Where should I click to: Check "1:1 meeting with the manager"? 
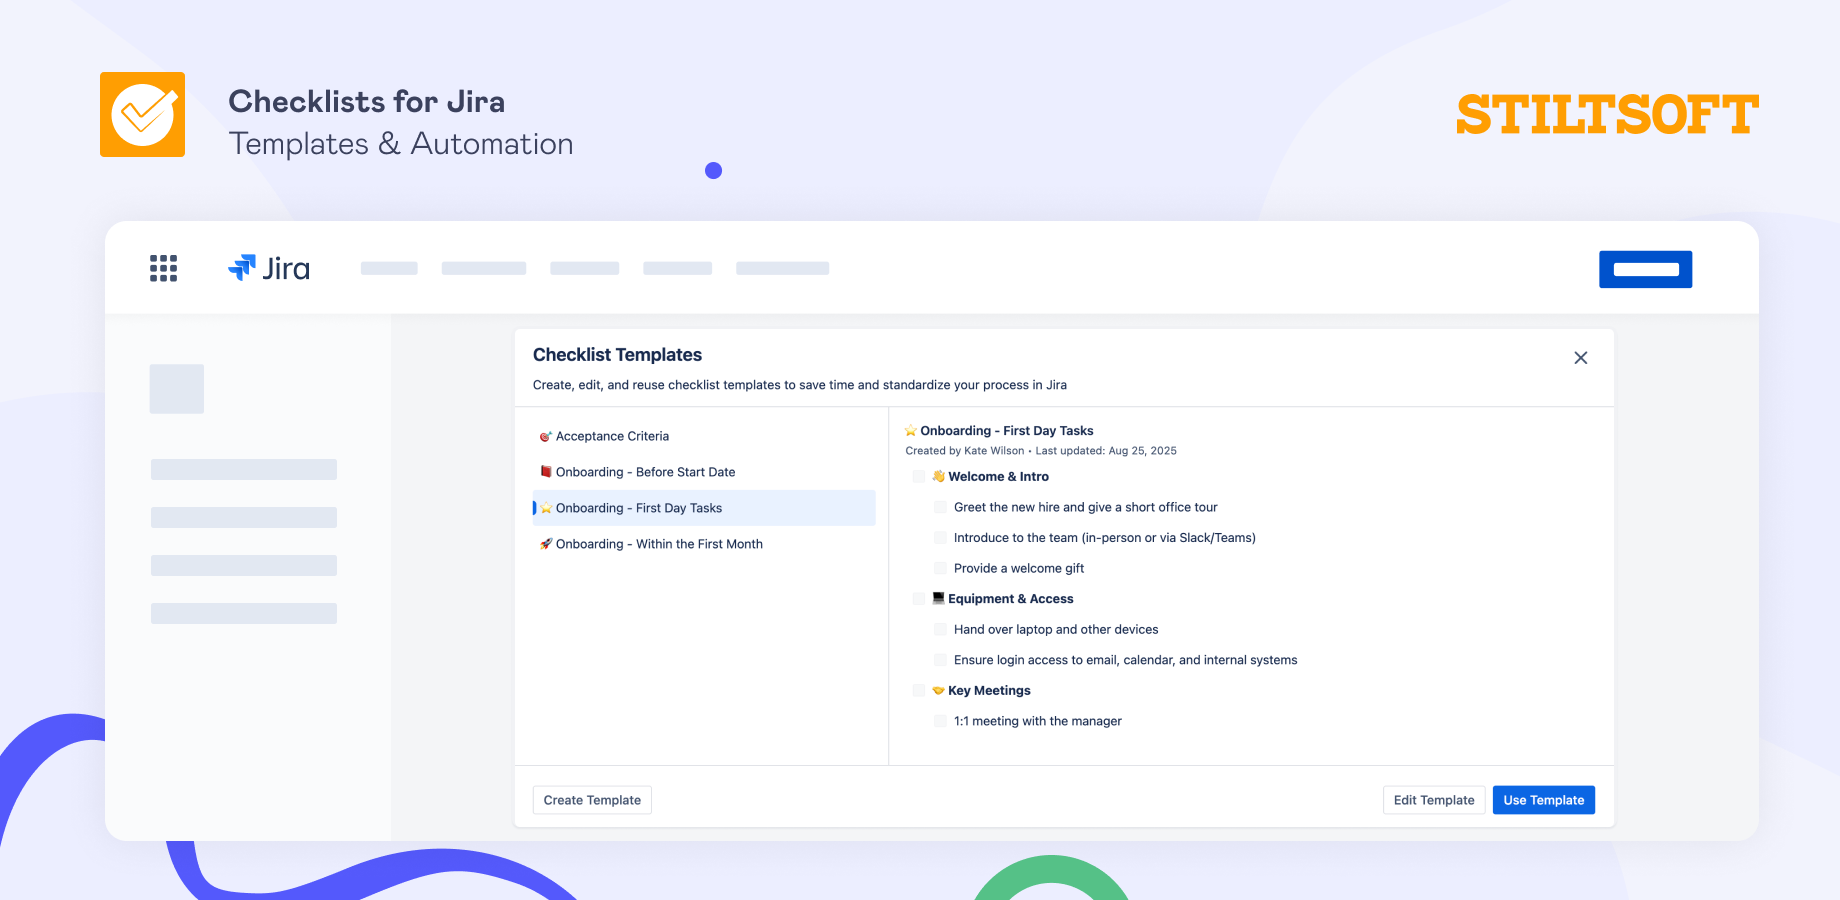(940, 720)
